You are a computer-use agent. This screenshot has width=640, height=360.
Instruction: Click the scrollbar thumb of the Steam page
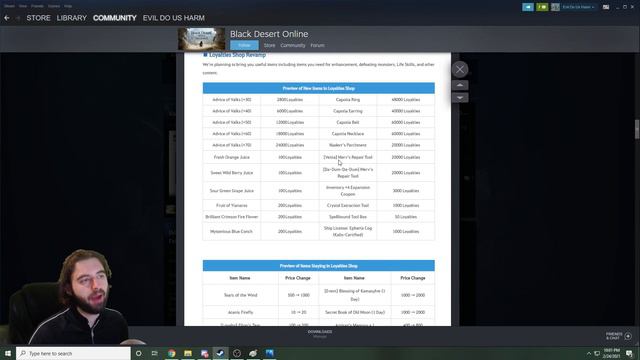637,130
